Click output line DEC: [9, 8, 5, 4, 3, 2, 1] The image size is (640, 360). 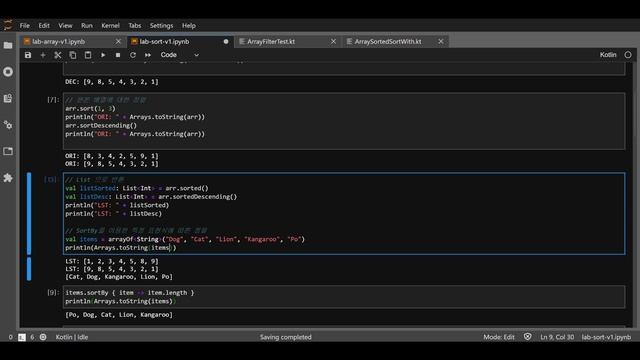[112, 82]
